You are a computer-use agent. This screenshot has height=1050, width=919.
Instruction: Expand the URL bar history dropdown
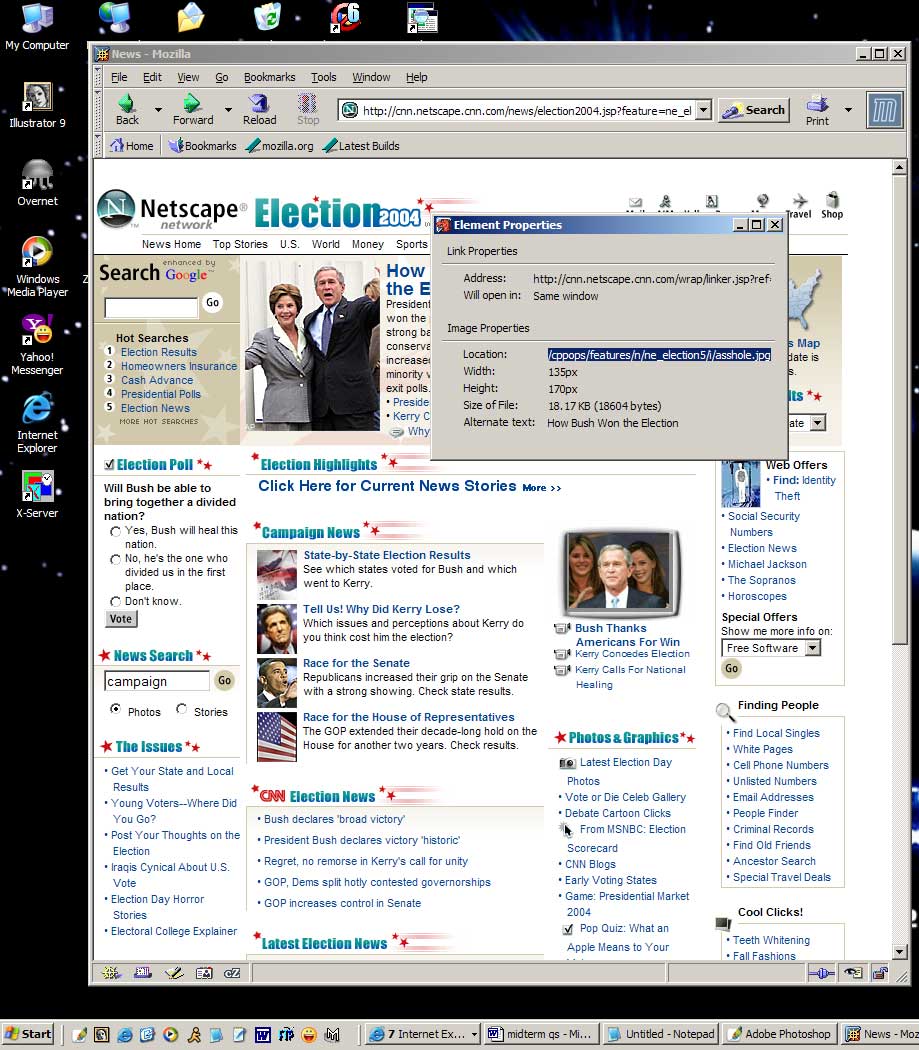click(703, 110)
